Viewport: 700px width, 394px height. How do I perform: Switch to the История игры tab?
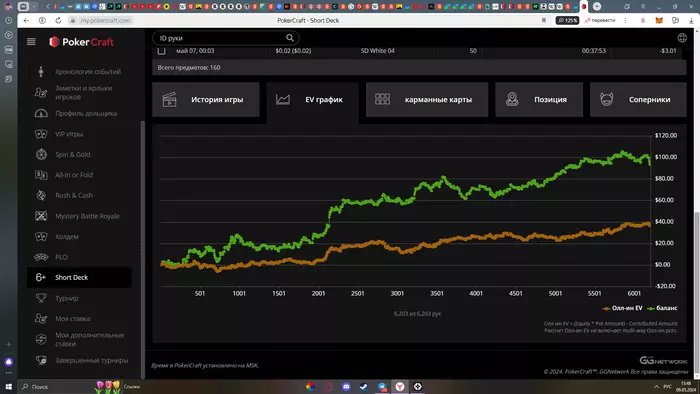tap(206, 100)
